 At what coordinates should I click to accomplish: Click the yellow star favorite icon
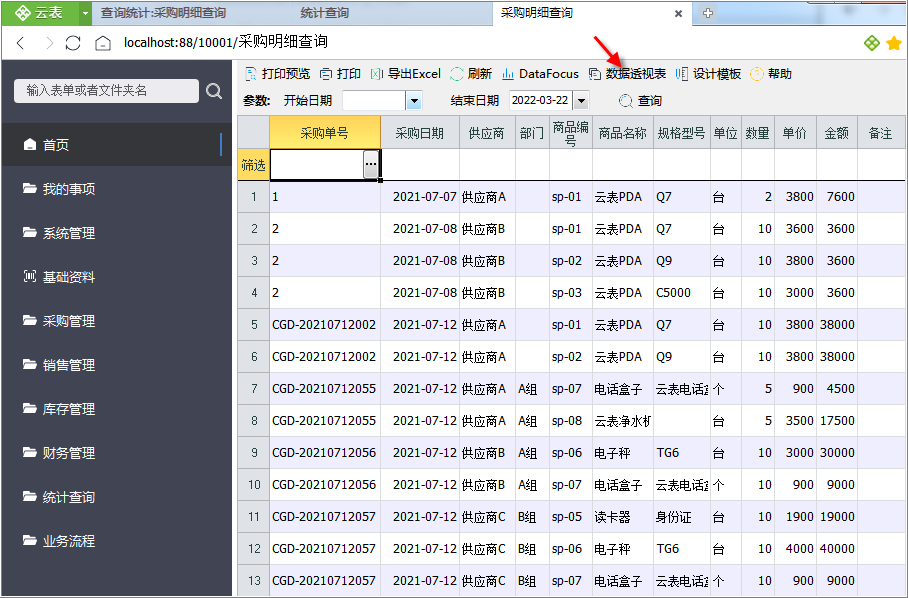tap(894, 43)
